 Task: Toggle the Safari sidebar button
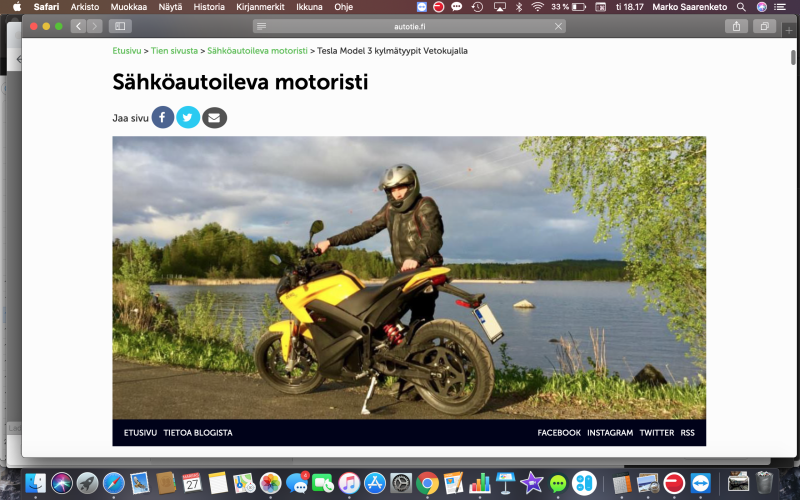tap(120, 26)
